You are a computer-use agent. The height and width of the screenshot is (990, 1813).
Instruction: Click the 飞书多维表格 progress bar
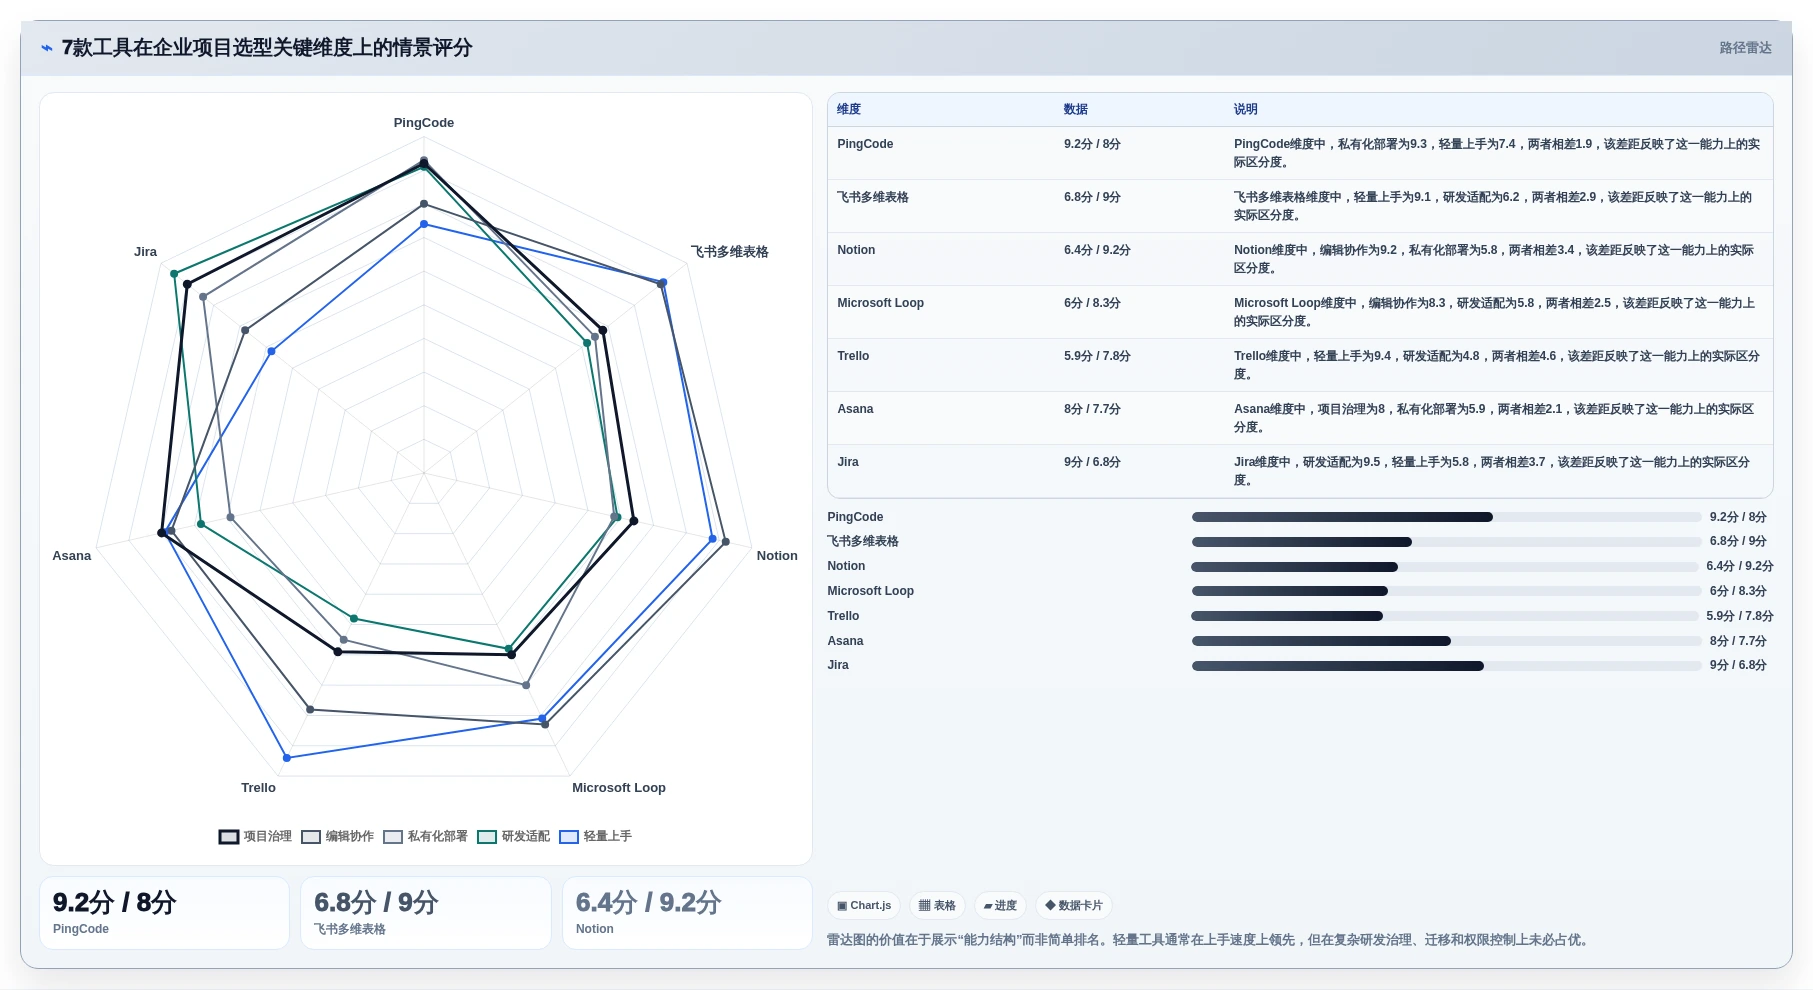1446,542
